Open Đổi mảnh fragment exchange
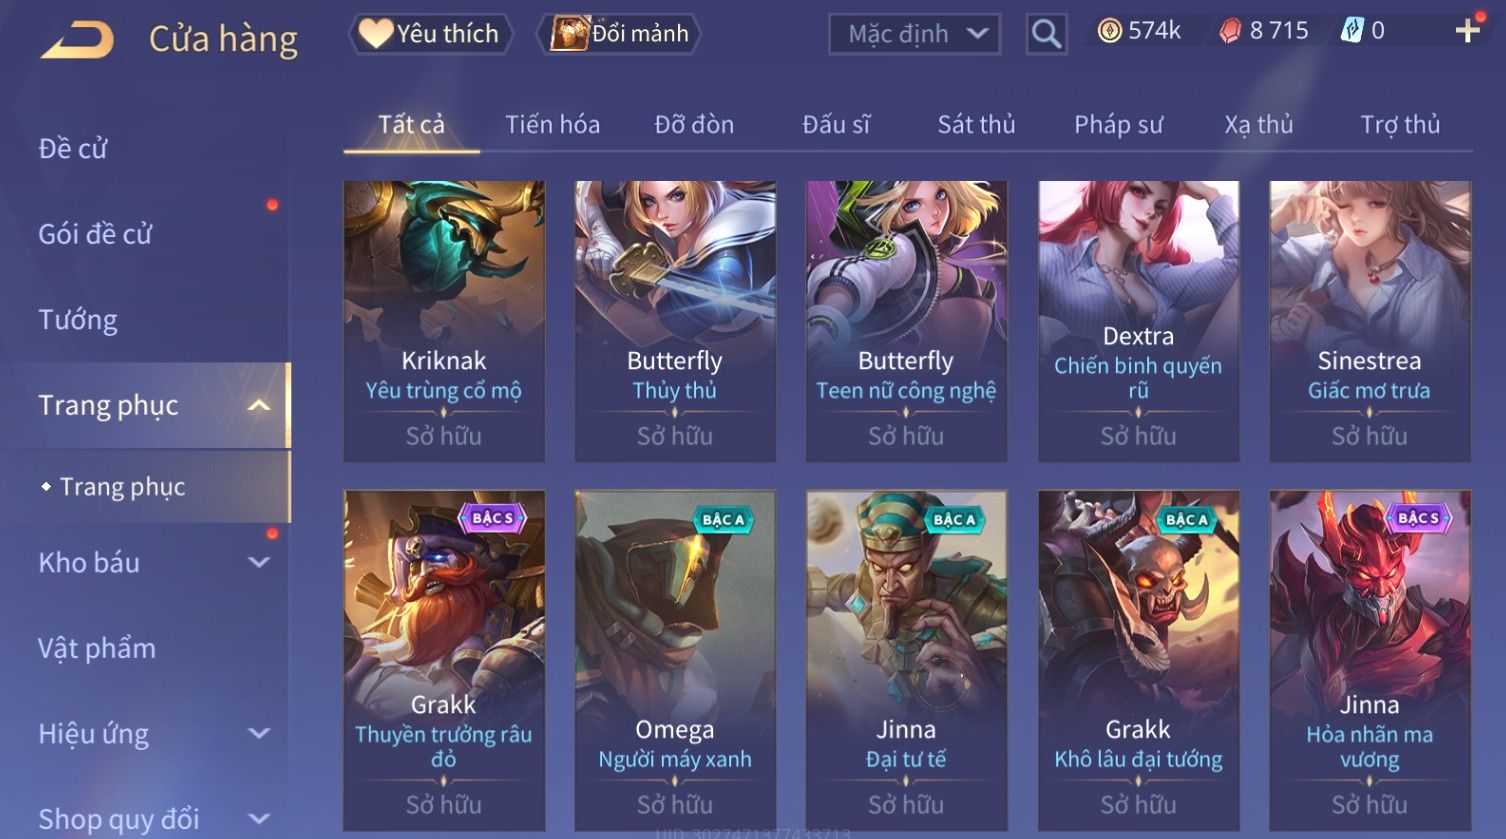Screen dimensions: 1506x839 (620, 34)
